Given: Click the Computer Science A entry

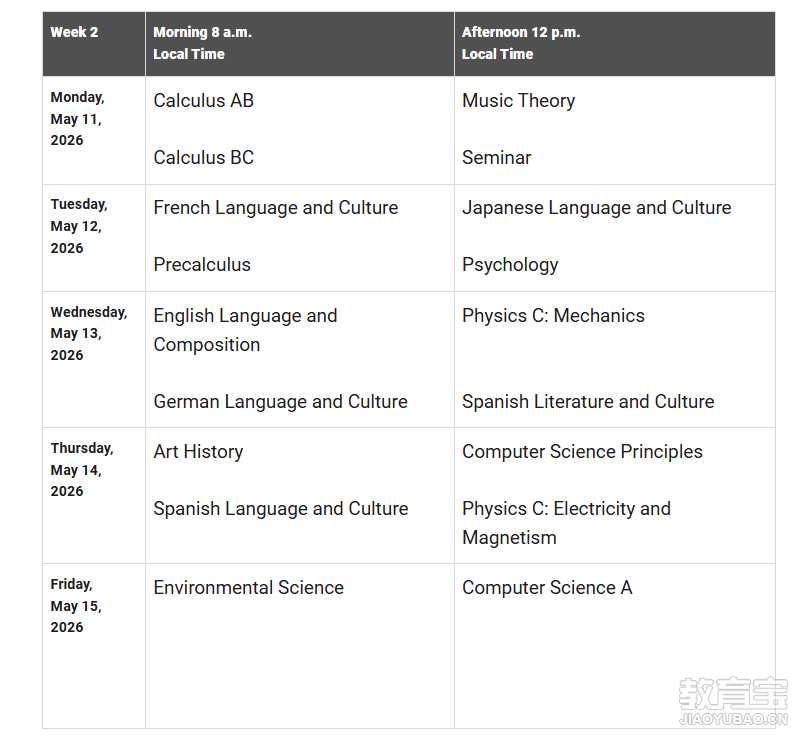Looking at the screenshot, I should point(547,588).
